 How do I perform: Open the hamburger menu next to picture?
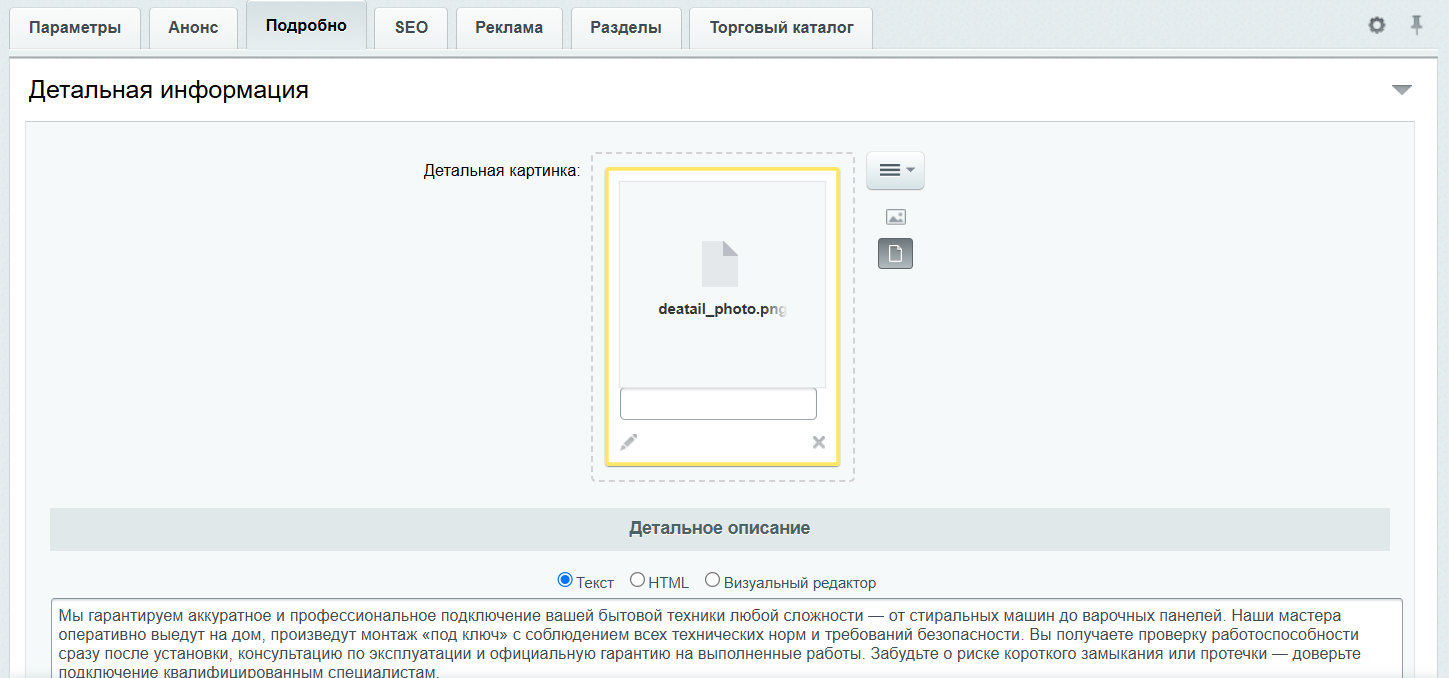[895, 171]
